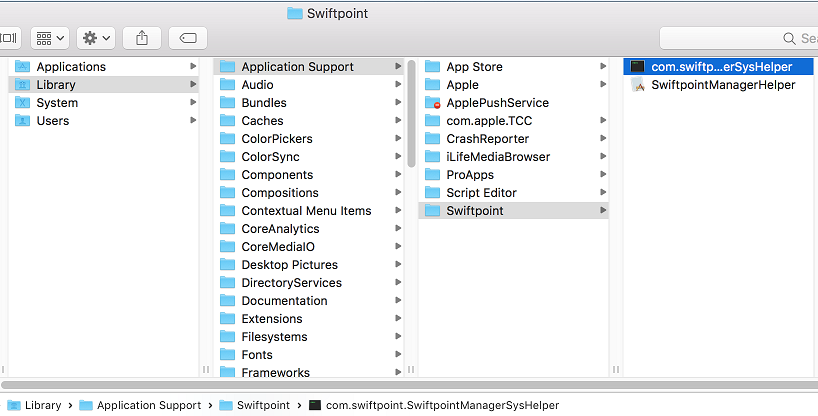Image resolution: width=818 pixels, height=416 pixels.
Task: Click the ProApps folder icon
Action: (432, 174)
